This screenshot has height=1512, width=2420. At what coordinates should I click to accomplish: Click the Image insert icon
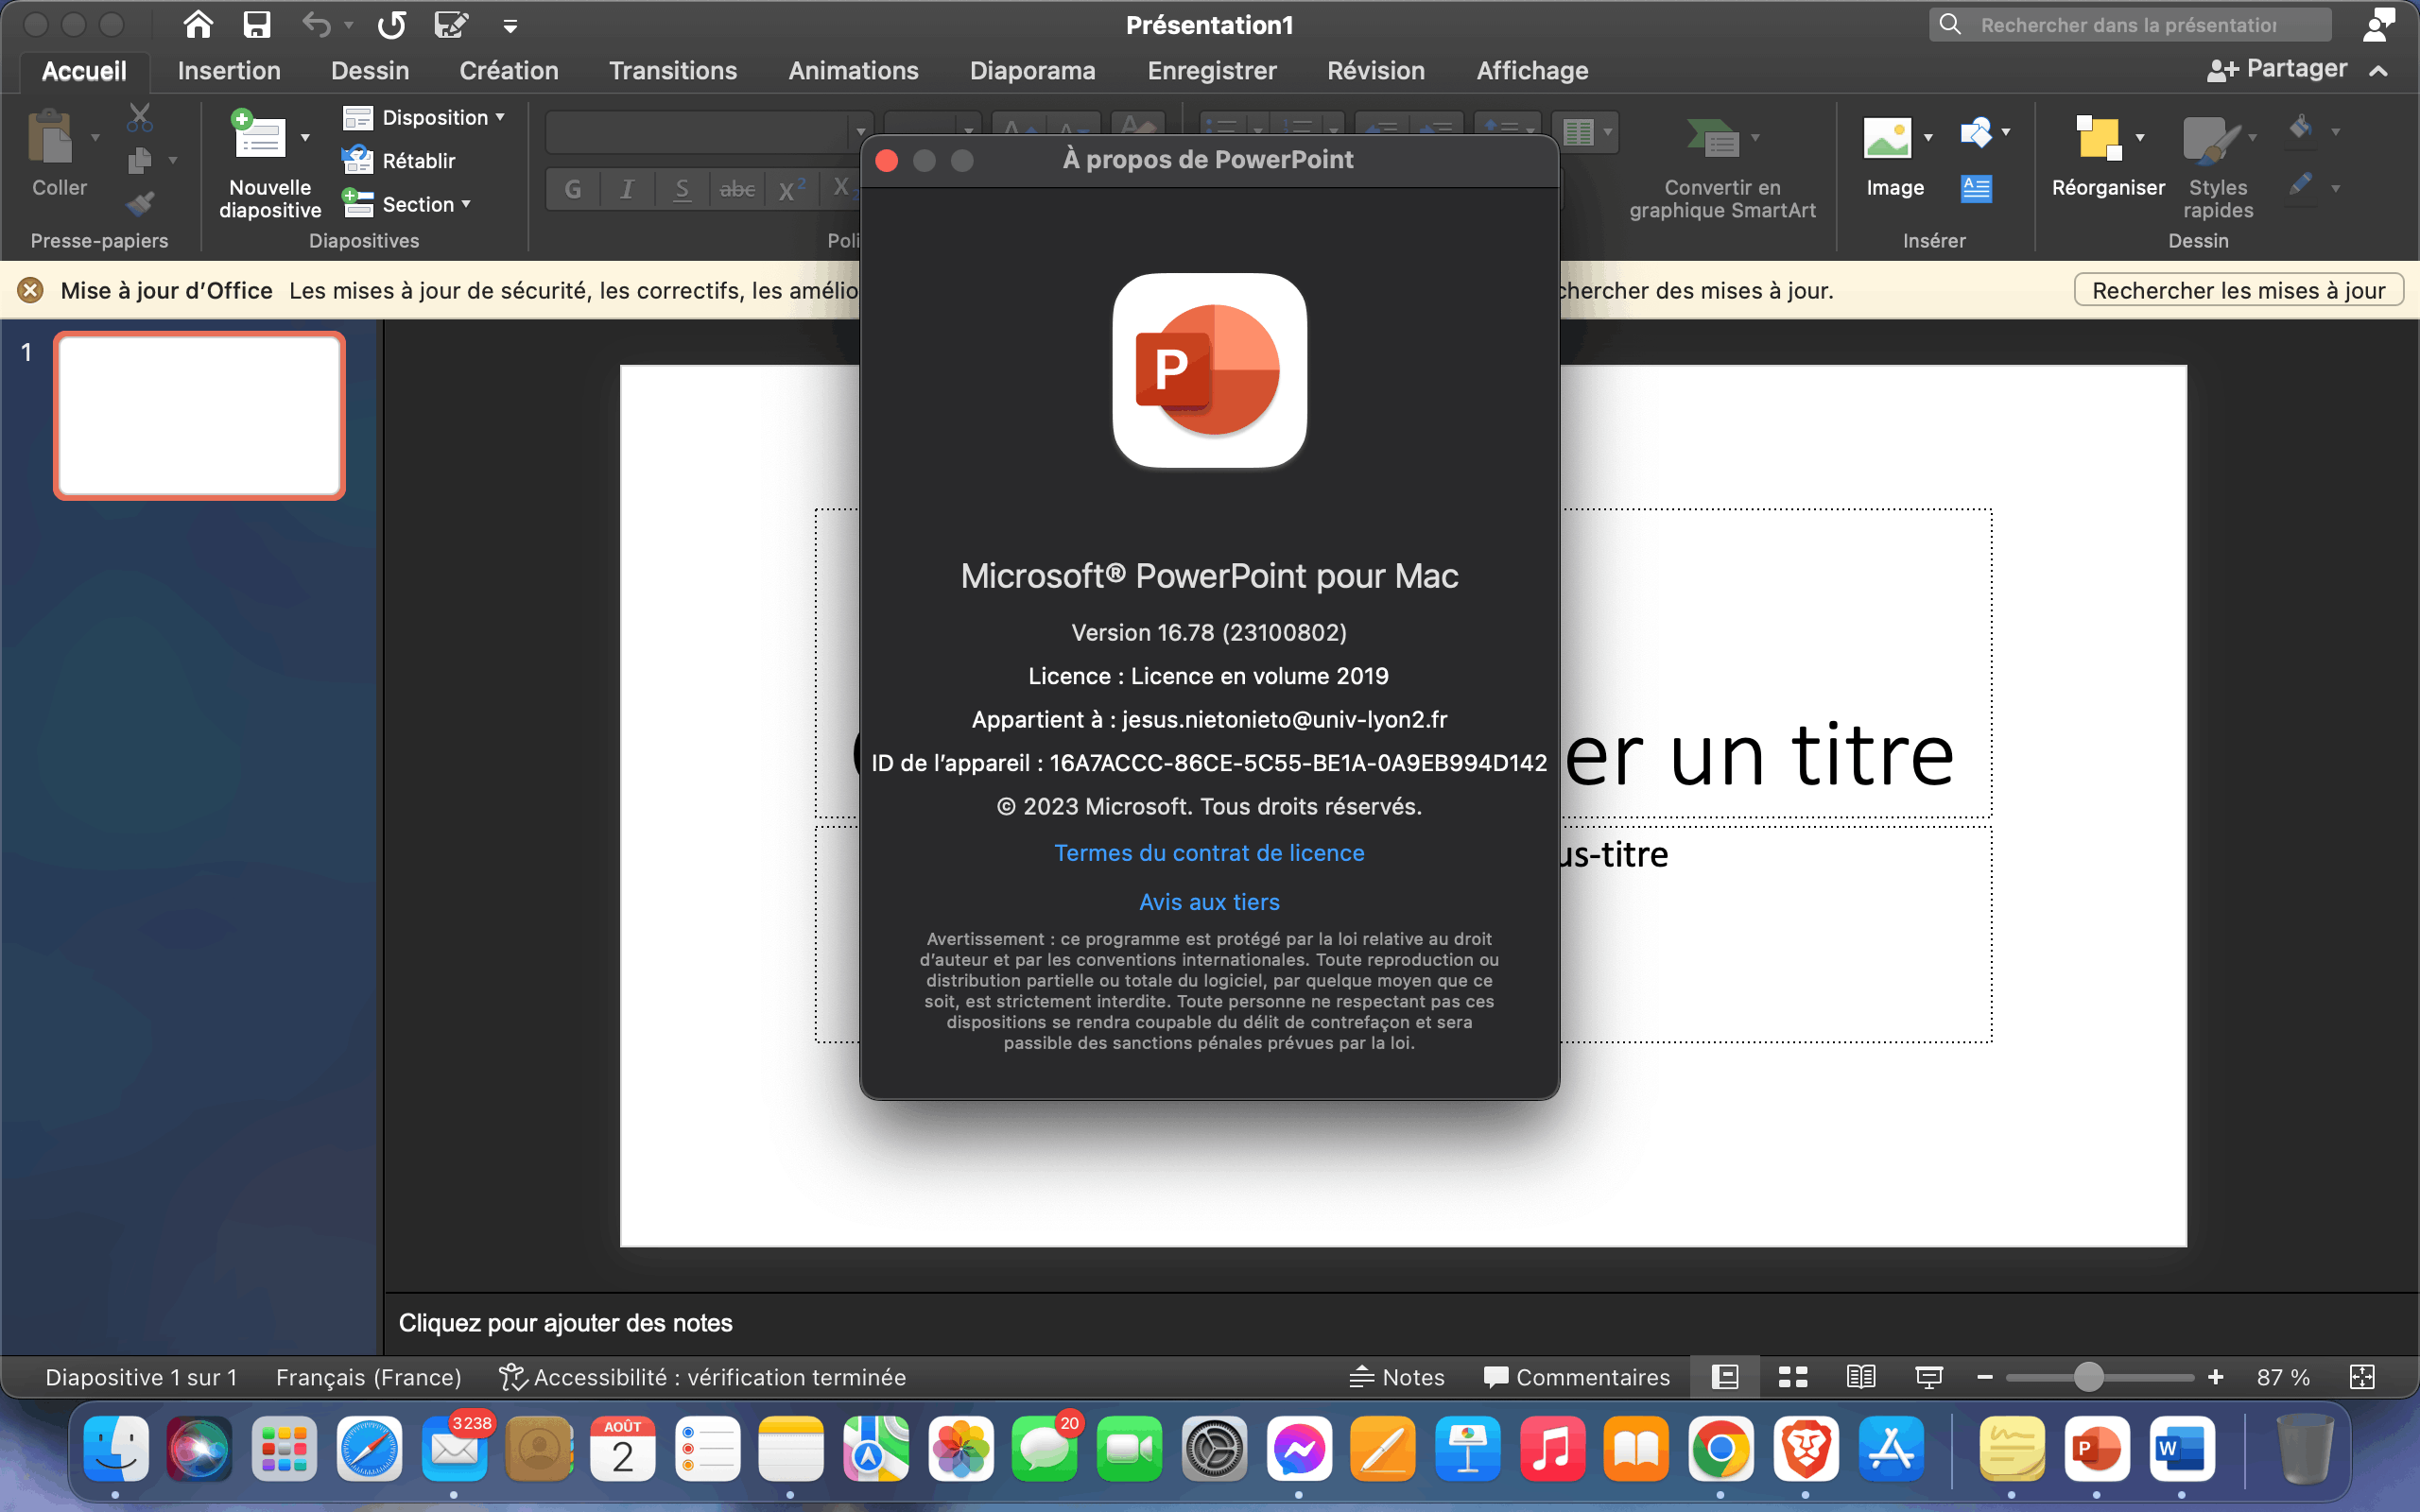coord(1887,138)
